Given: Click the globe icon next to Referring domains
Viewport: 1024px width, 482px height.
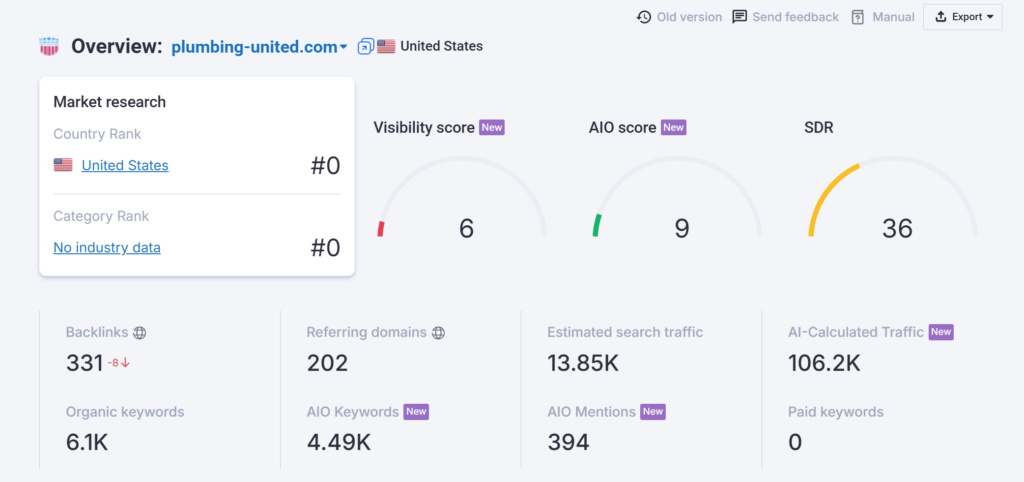Looking at the screenshot, I should (x=439, y=333).
